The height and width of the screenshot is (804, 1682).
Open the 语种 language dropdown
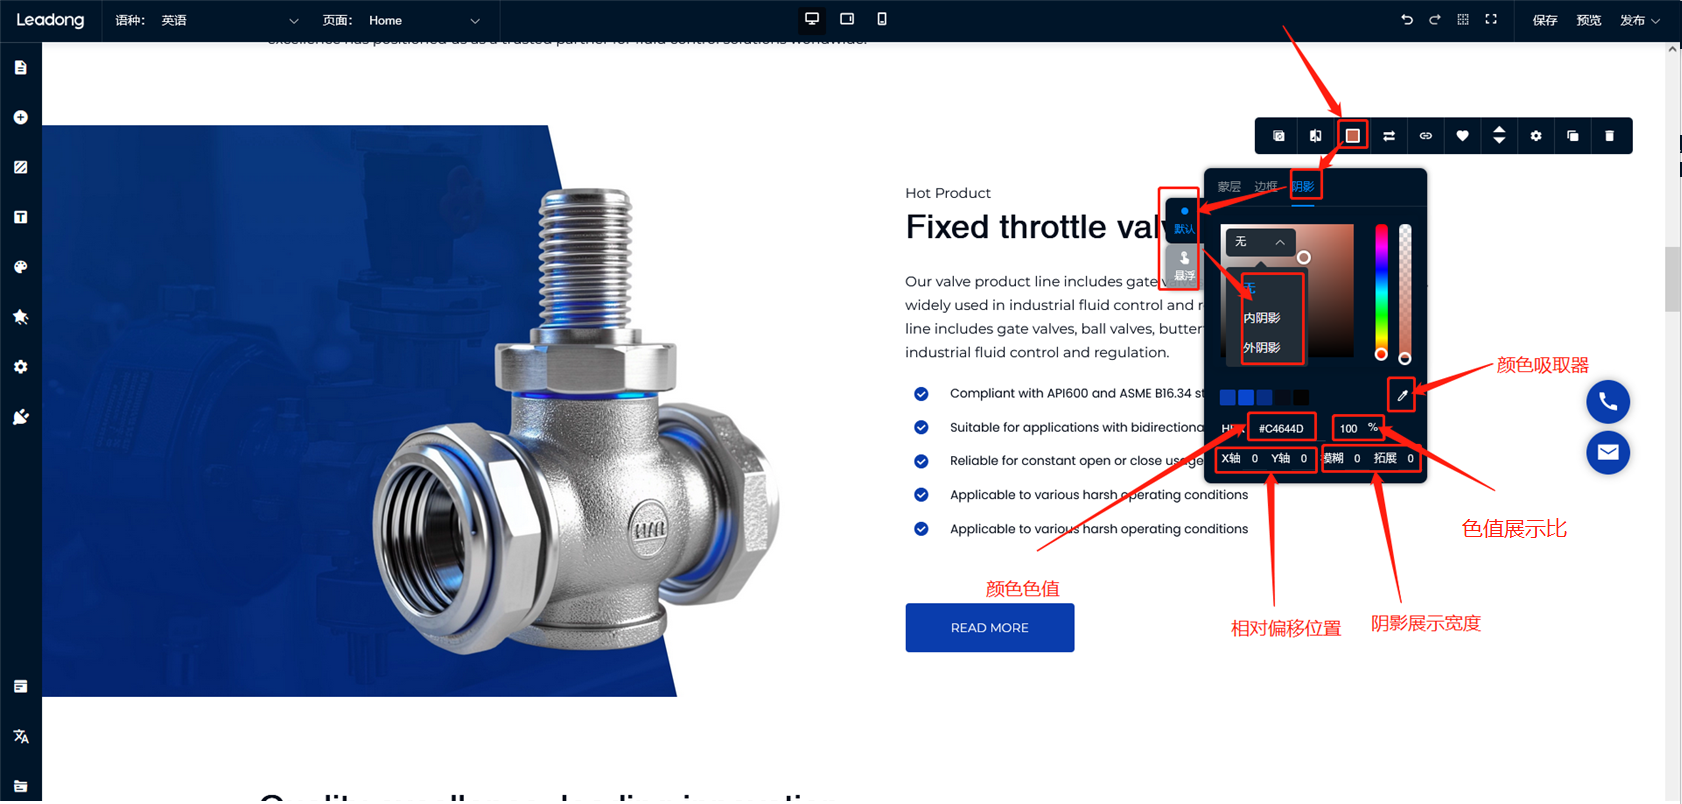click(230, 20)
